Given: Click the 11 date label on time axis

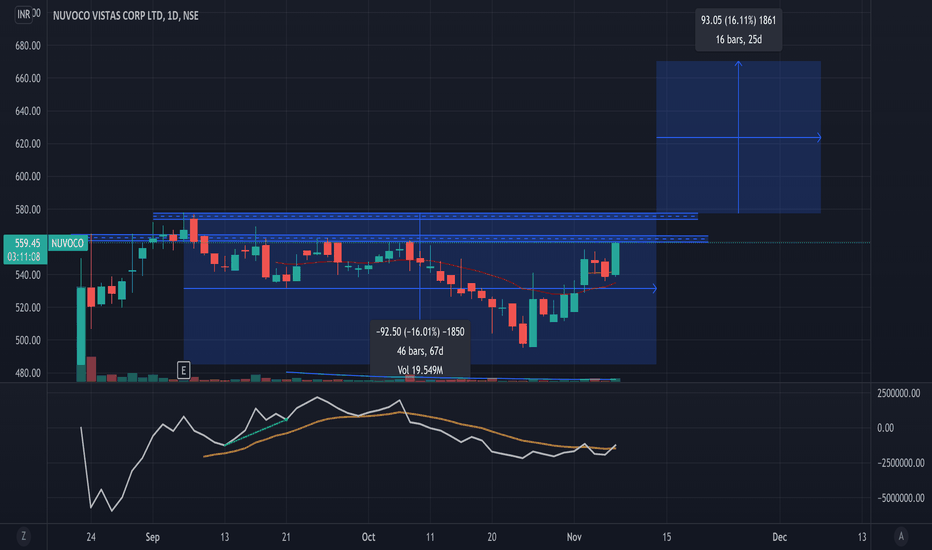Looking at the screenshot, I should pyautogui.click(x=430, y=537).
